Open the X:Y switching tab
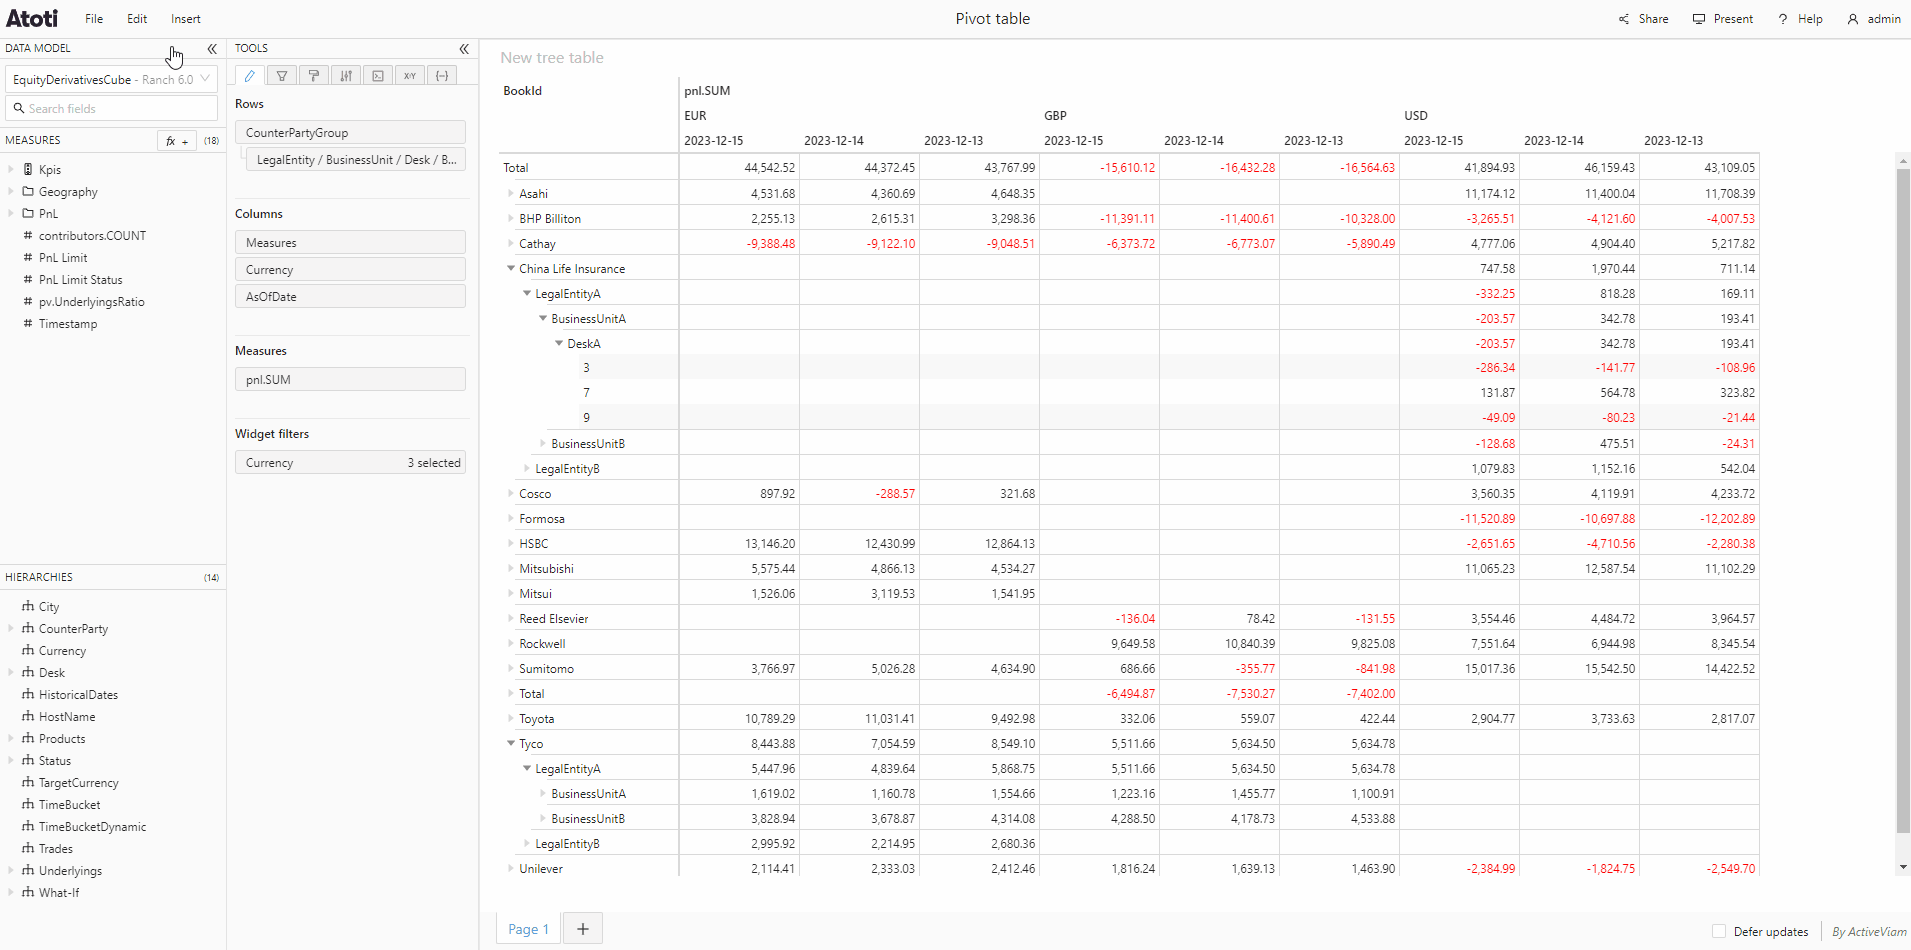The image size is (1911, 950). [410, 75]
